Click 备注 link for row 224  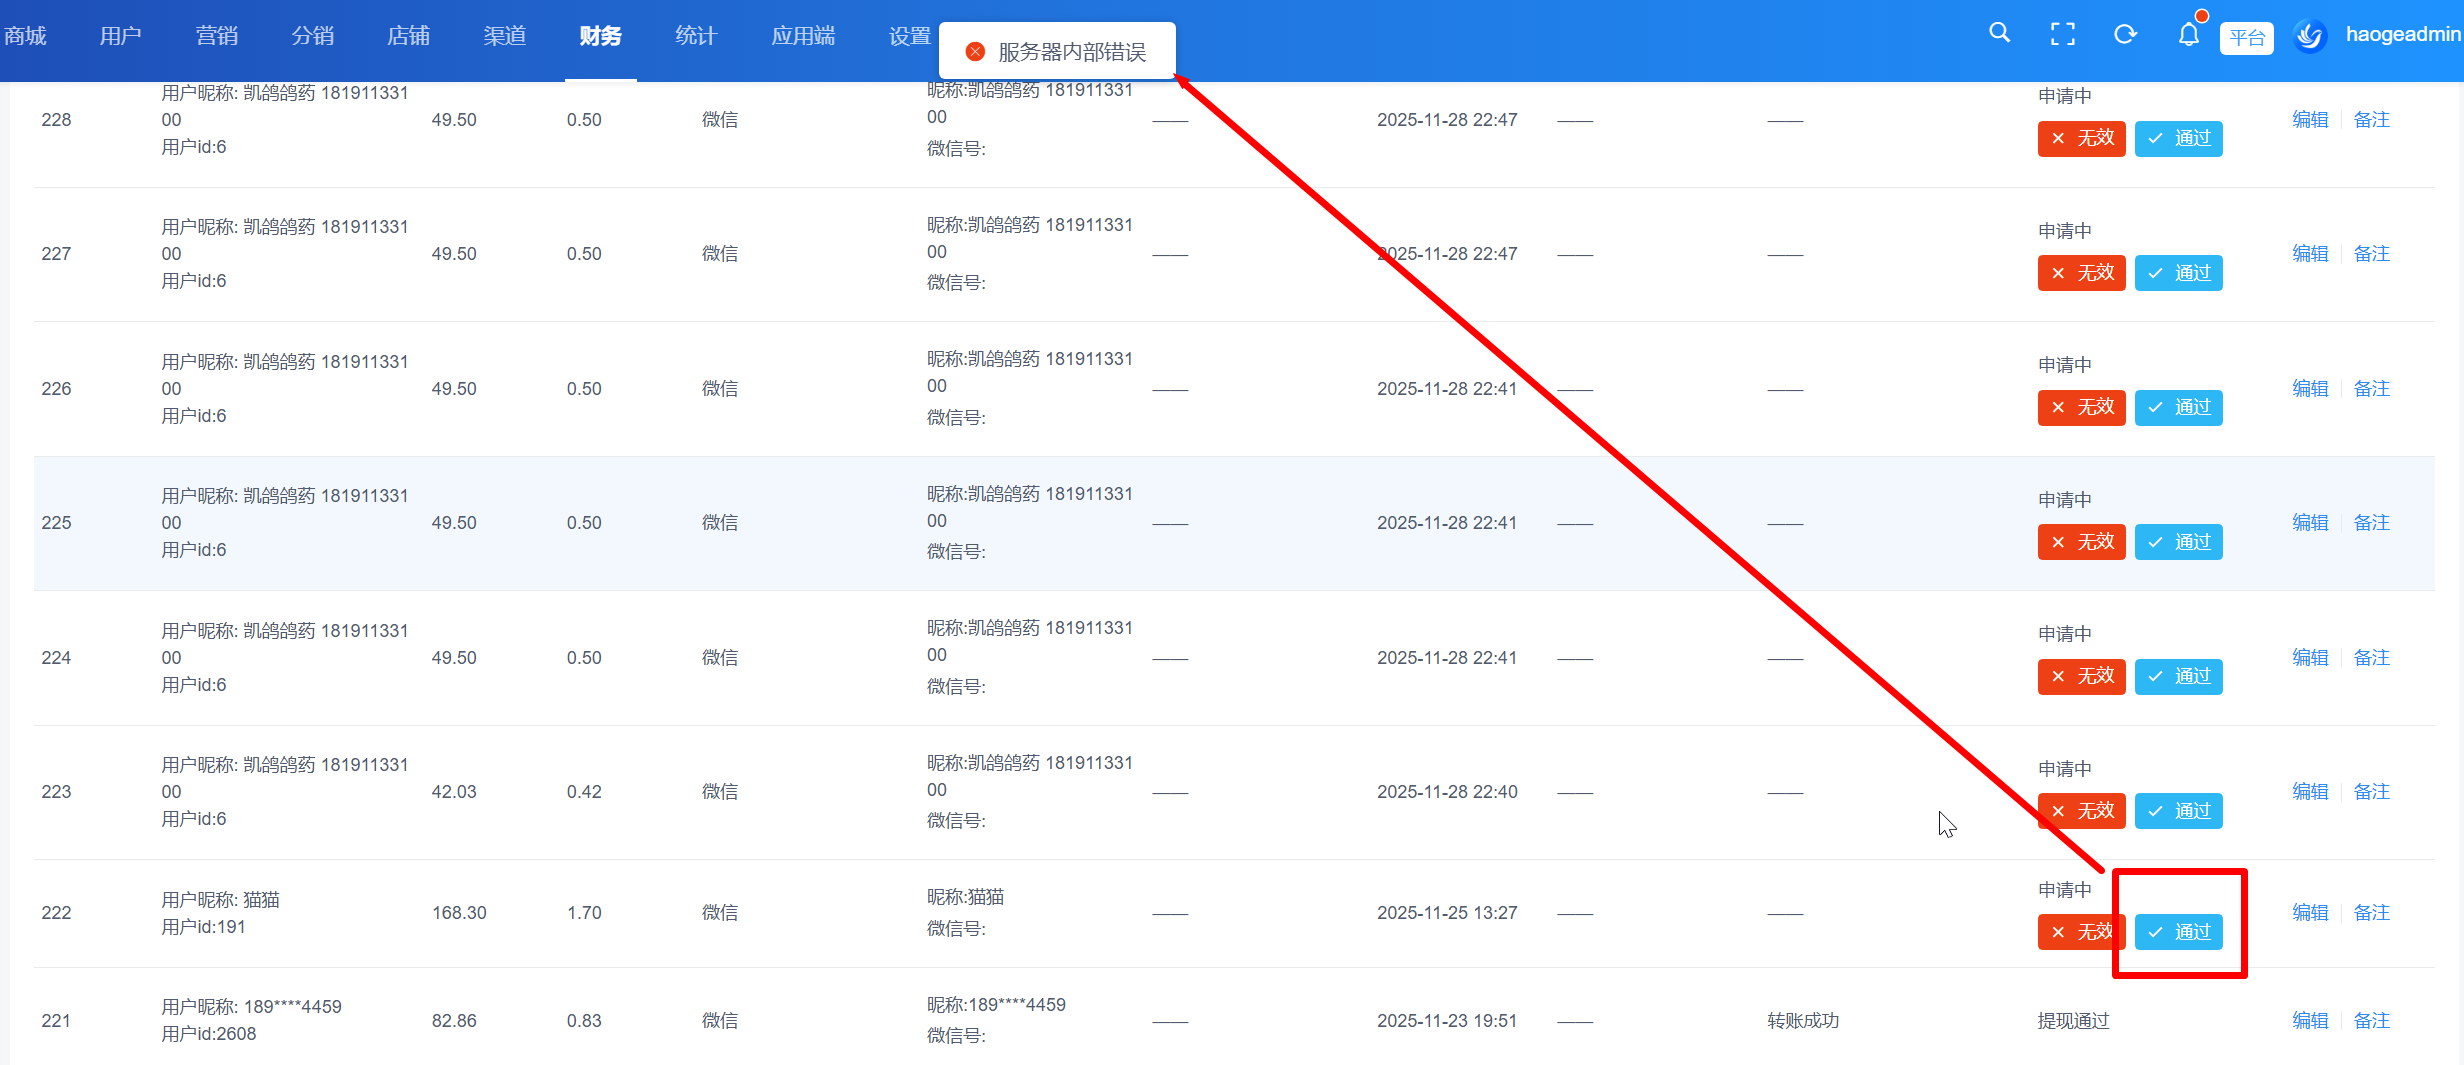pyautogui.click(x=2371, y=657)
